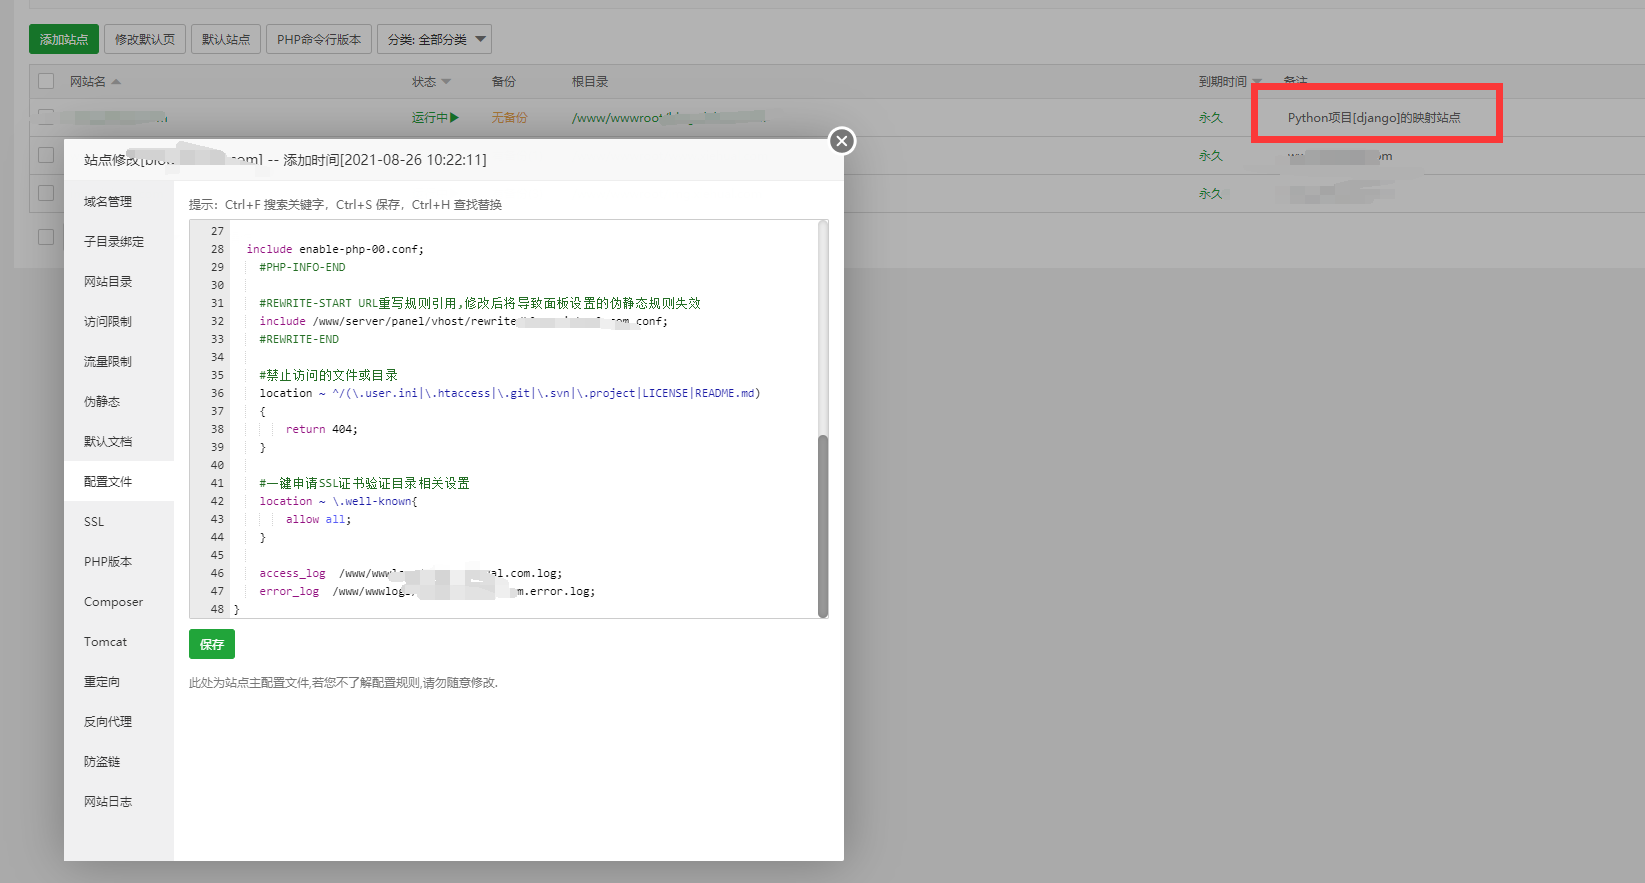Select the 配置文件 tab
Image resolution: width=1645 pixels, height=883 pixels.
click(119, 481)
